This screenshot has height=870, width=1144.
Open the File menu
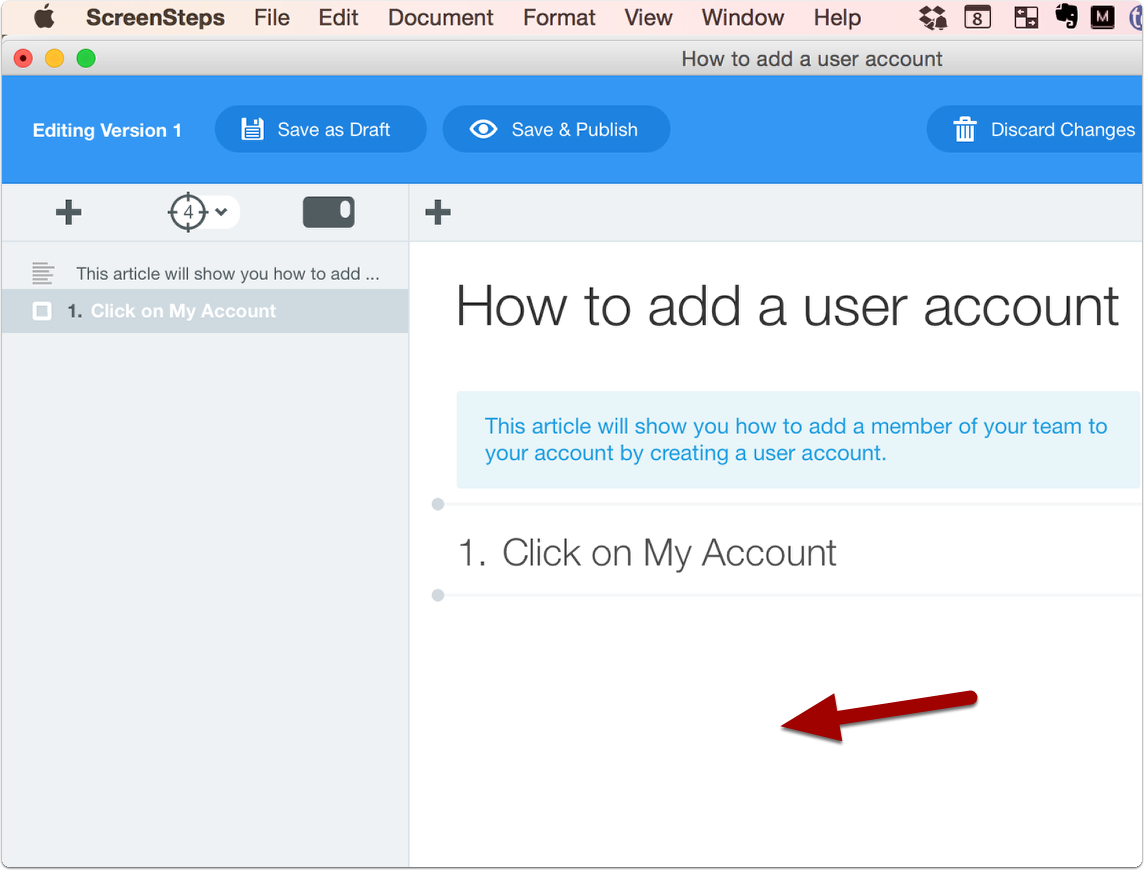pyautogui.click(x=271, y=17)
